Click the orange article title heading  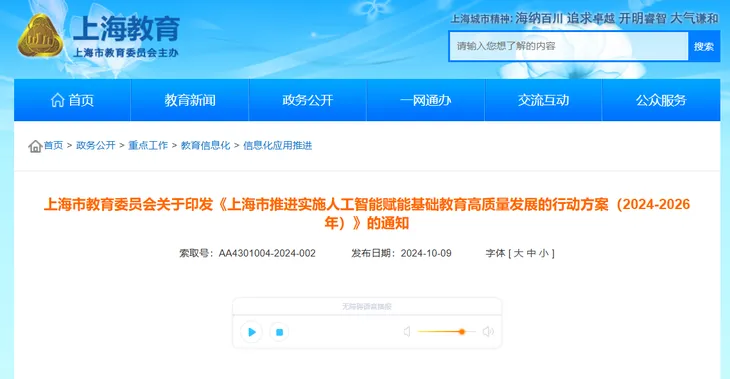click(367, 213)
